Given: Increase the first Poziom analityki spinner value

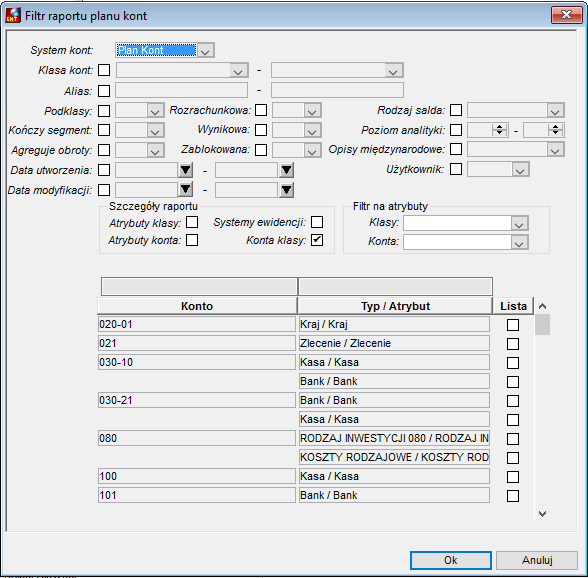Looking at the screenshot, I should (x=499, y=127).
